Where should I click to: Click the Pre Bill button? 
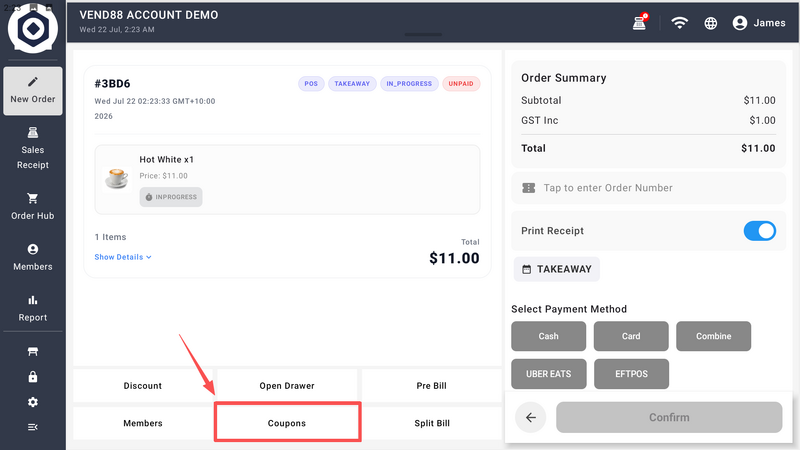click(x=432, y=386)
